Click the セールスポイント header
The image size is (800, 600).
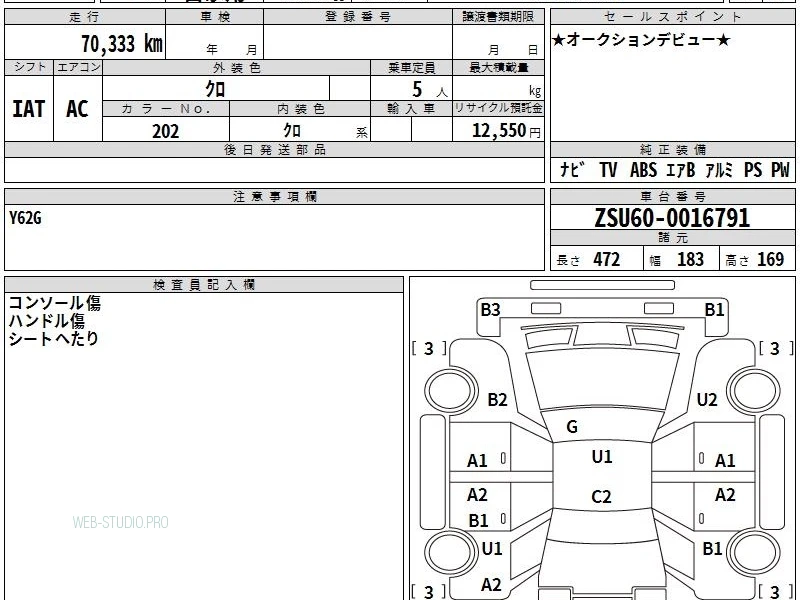672,17
